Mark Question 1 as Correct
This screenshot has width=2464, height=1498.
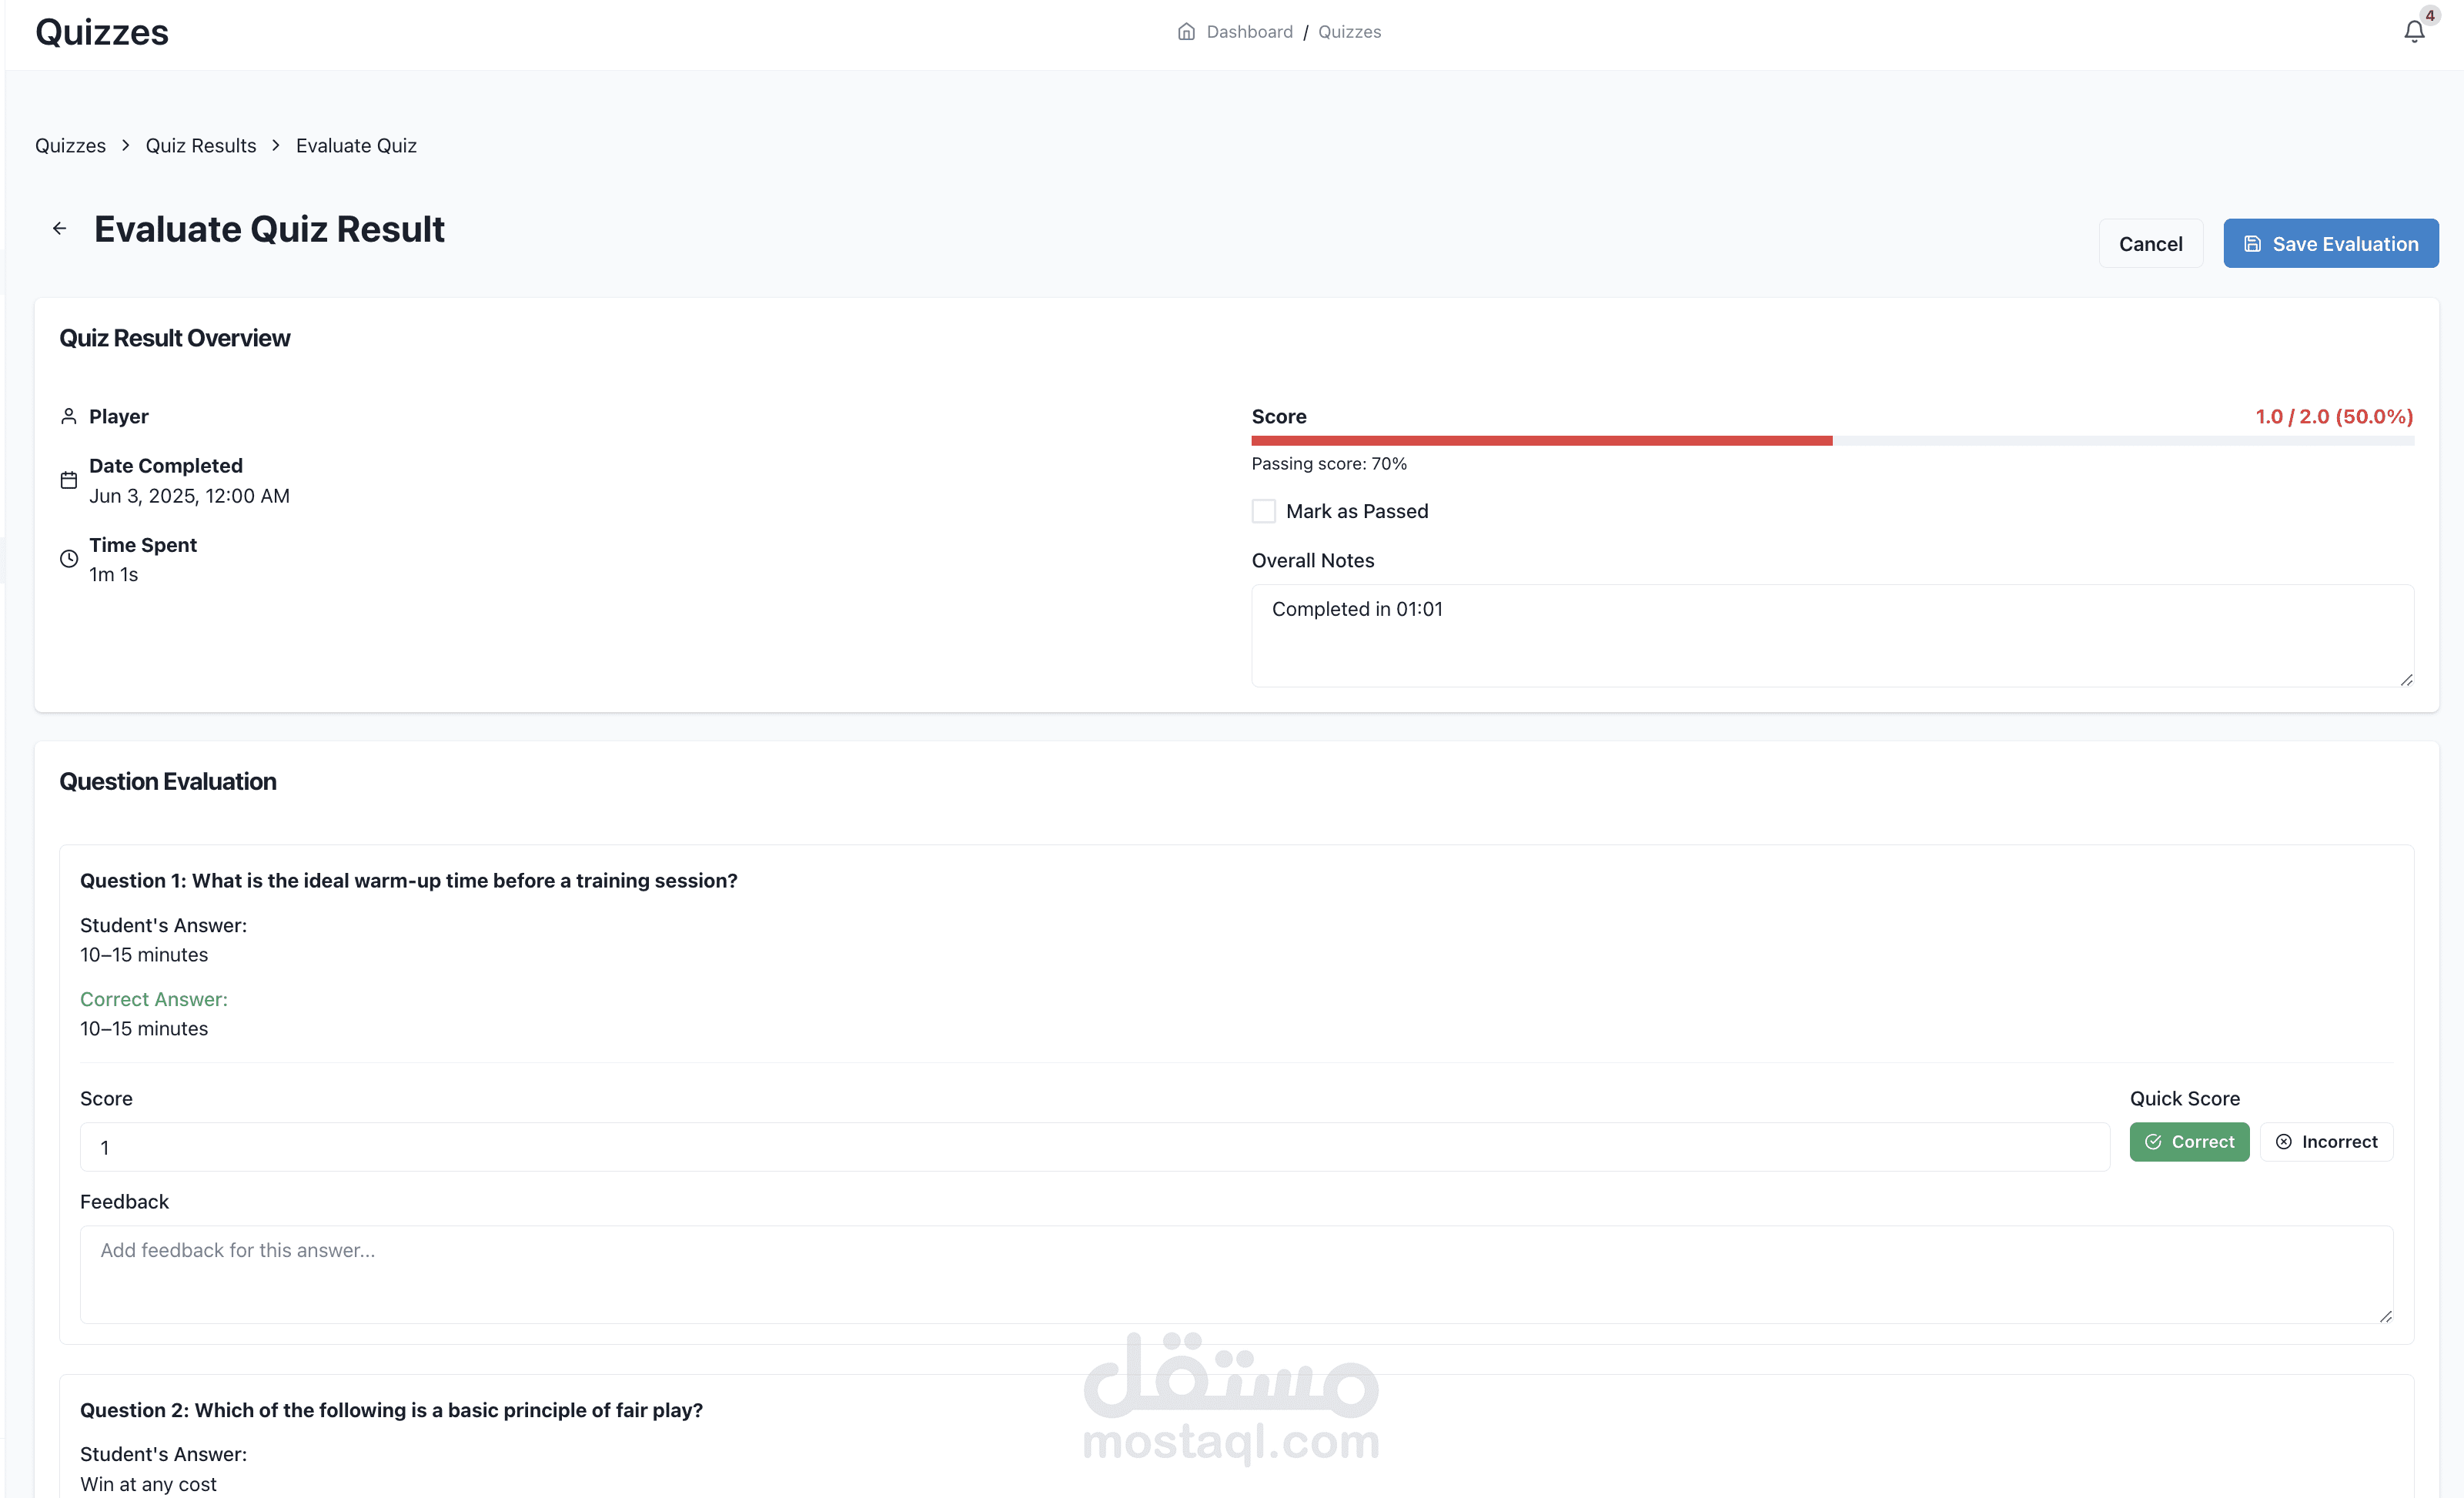2190,1143
